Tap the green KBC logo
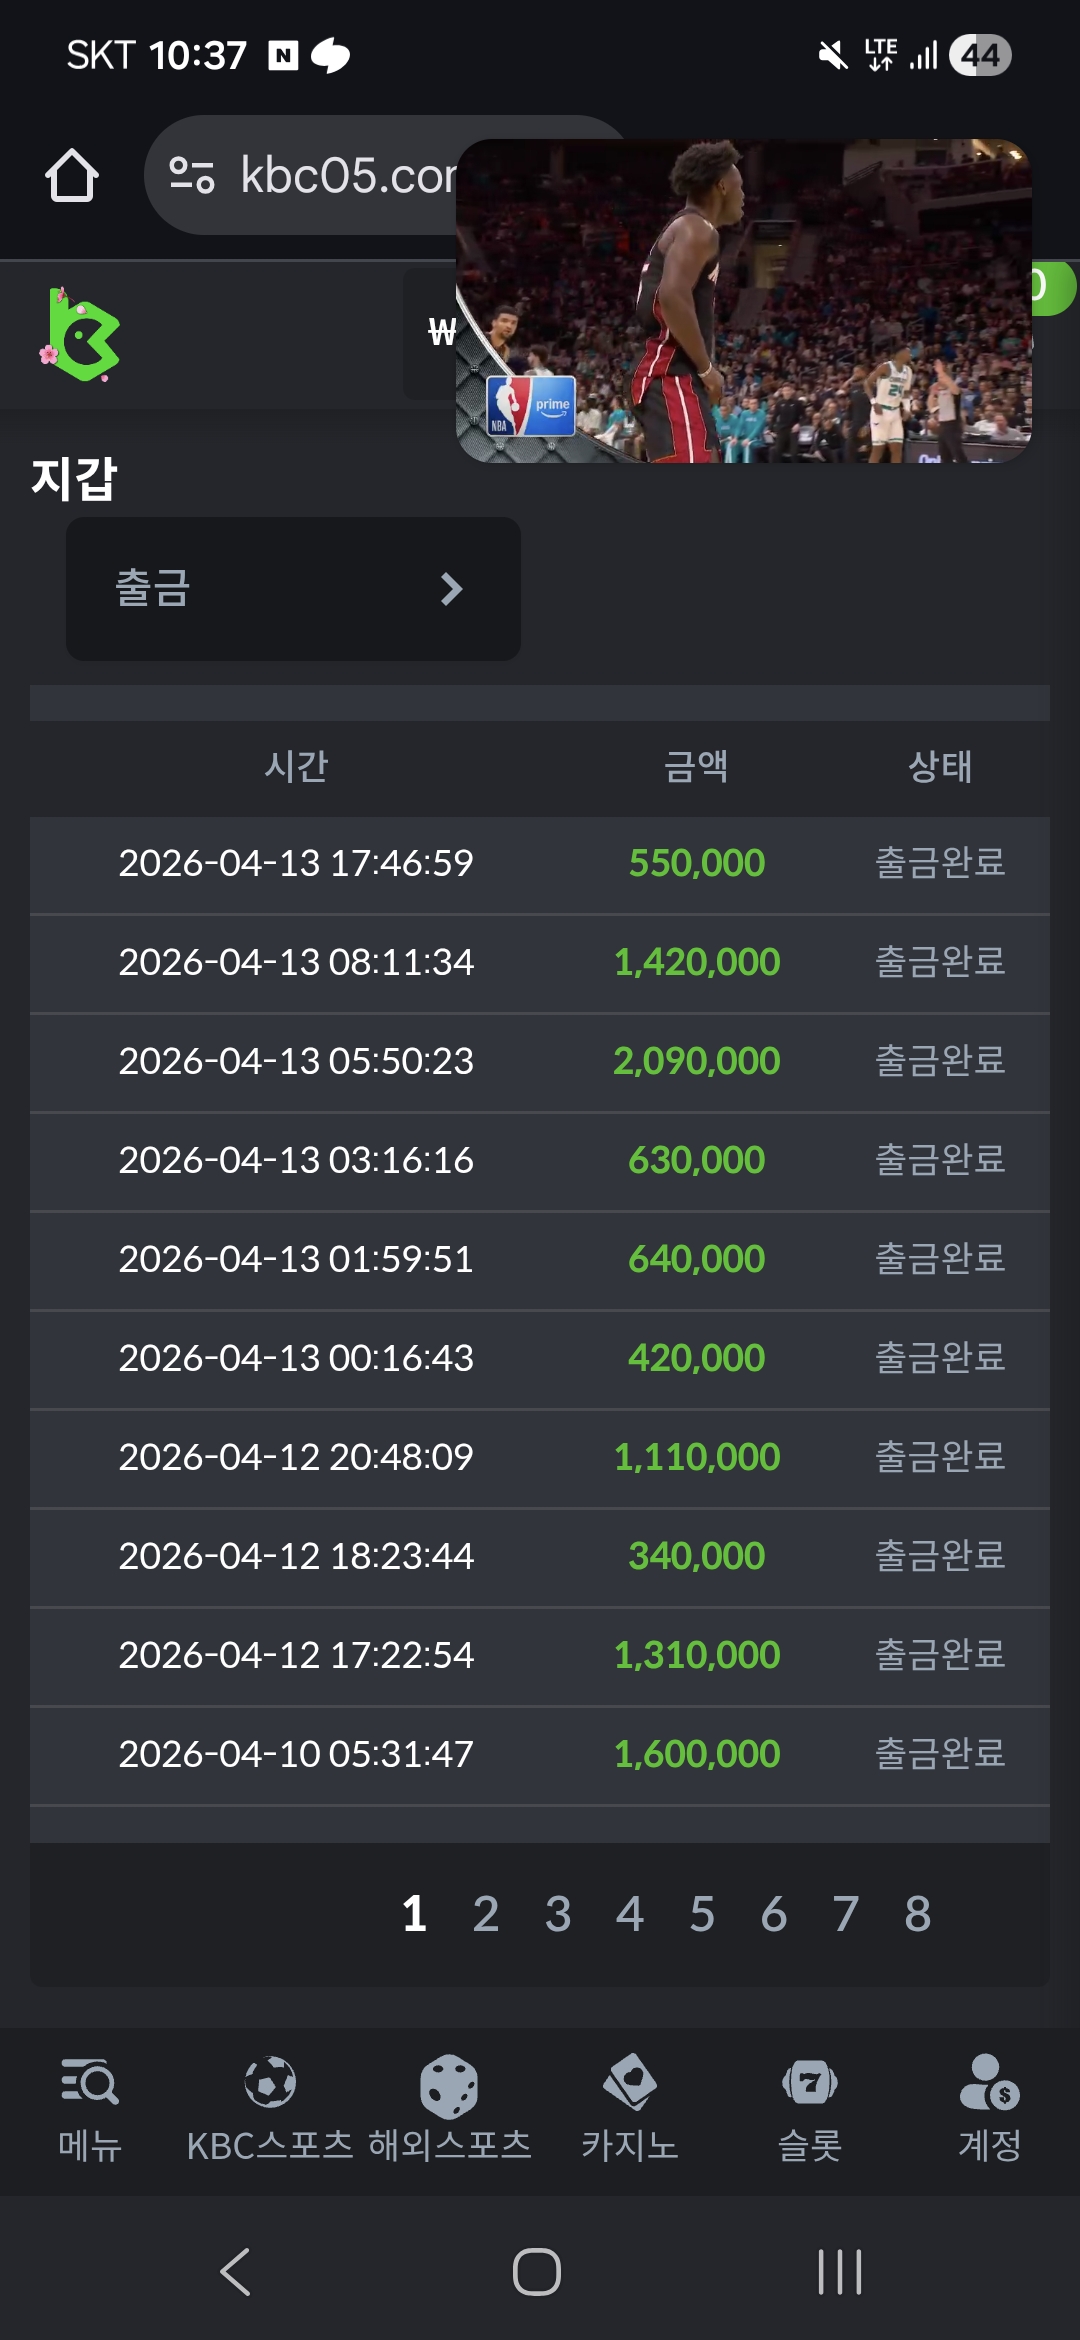This screenshot has width=1080, height=2340. (82, 335)
